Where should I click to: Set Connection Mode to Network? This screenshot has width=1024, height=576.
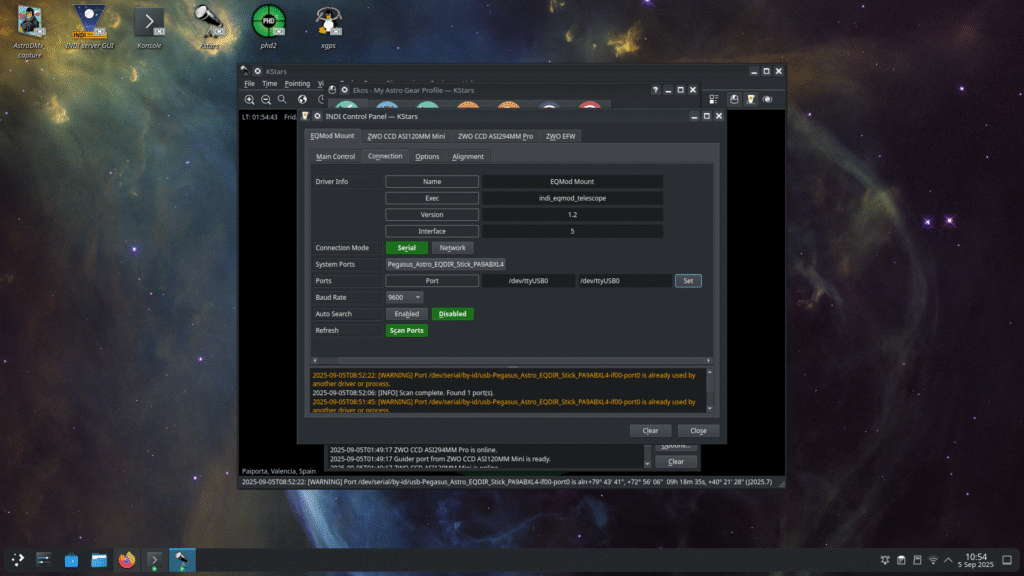(452, 248)
